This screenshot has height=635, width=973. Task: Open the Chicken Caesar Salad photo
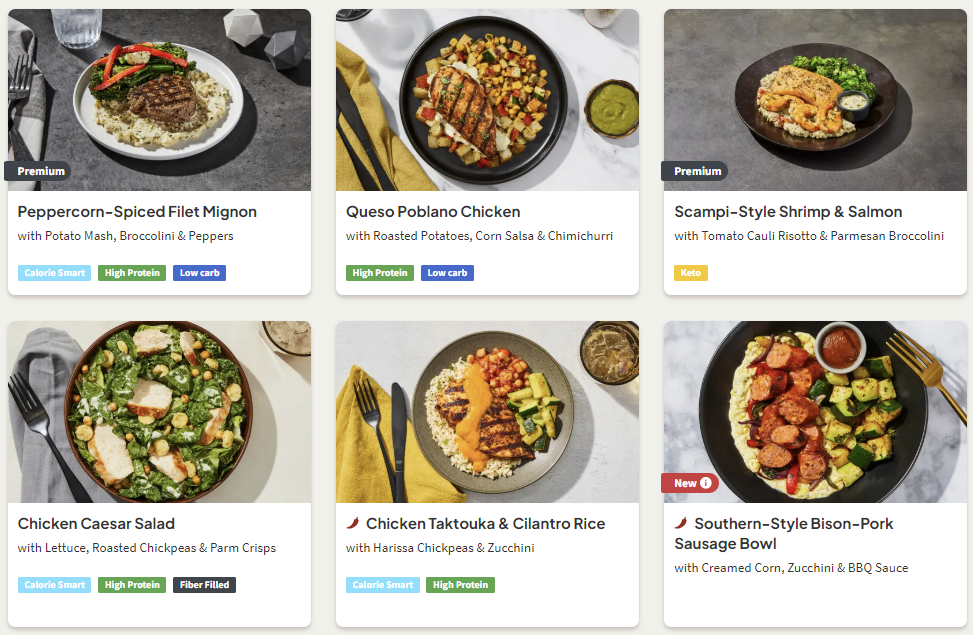tap(159, 412)
